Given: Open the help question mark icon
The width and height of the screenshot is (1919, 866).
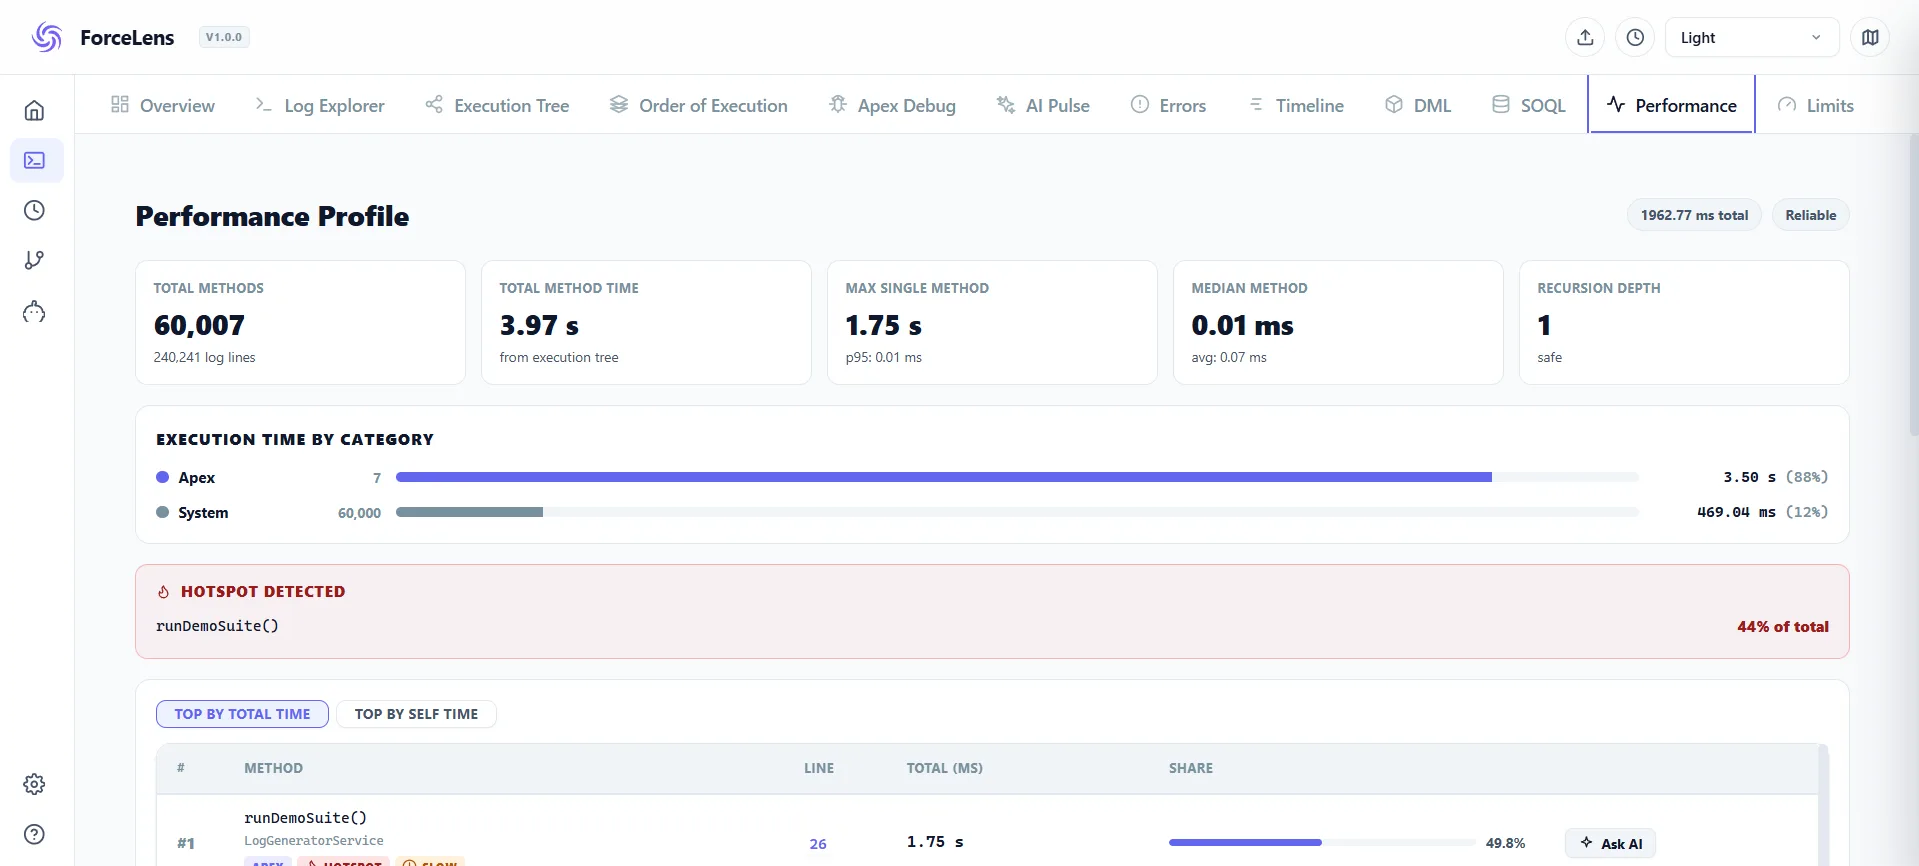Looking at the screenshot, I should (34, 834).
